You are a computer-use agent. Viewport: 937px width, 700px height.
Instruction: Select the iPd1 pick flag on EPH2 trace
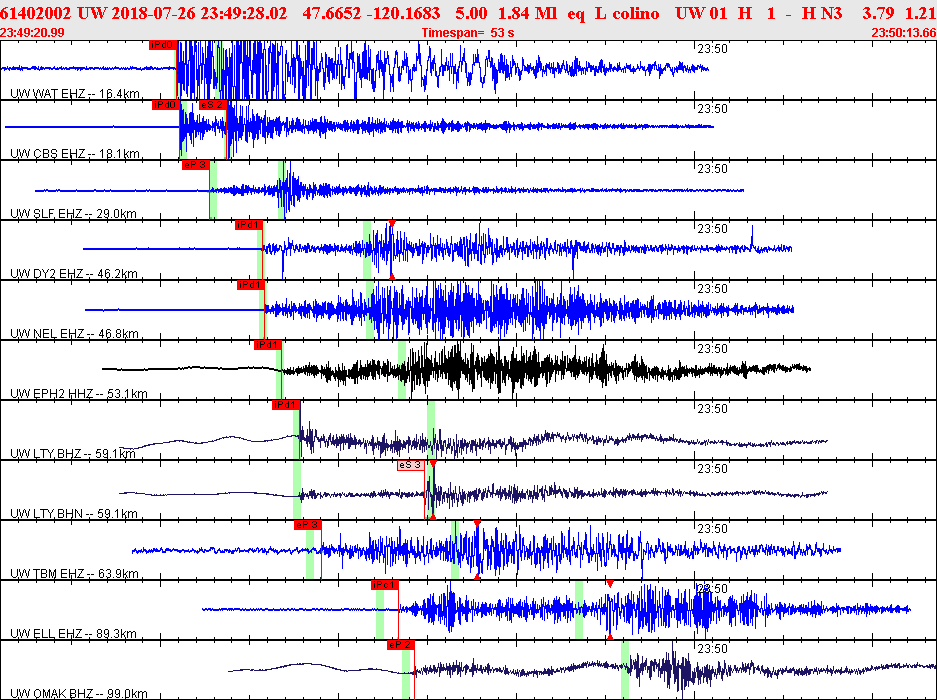point(267,345)
